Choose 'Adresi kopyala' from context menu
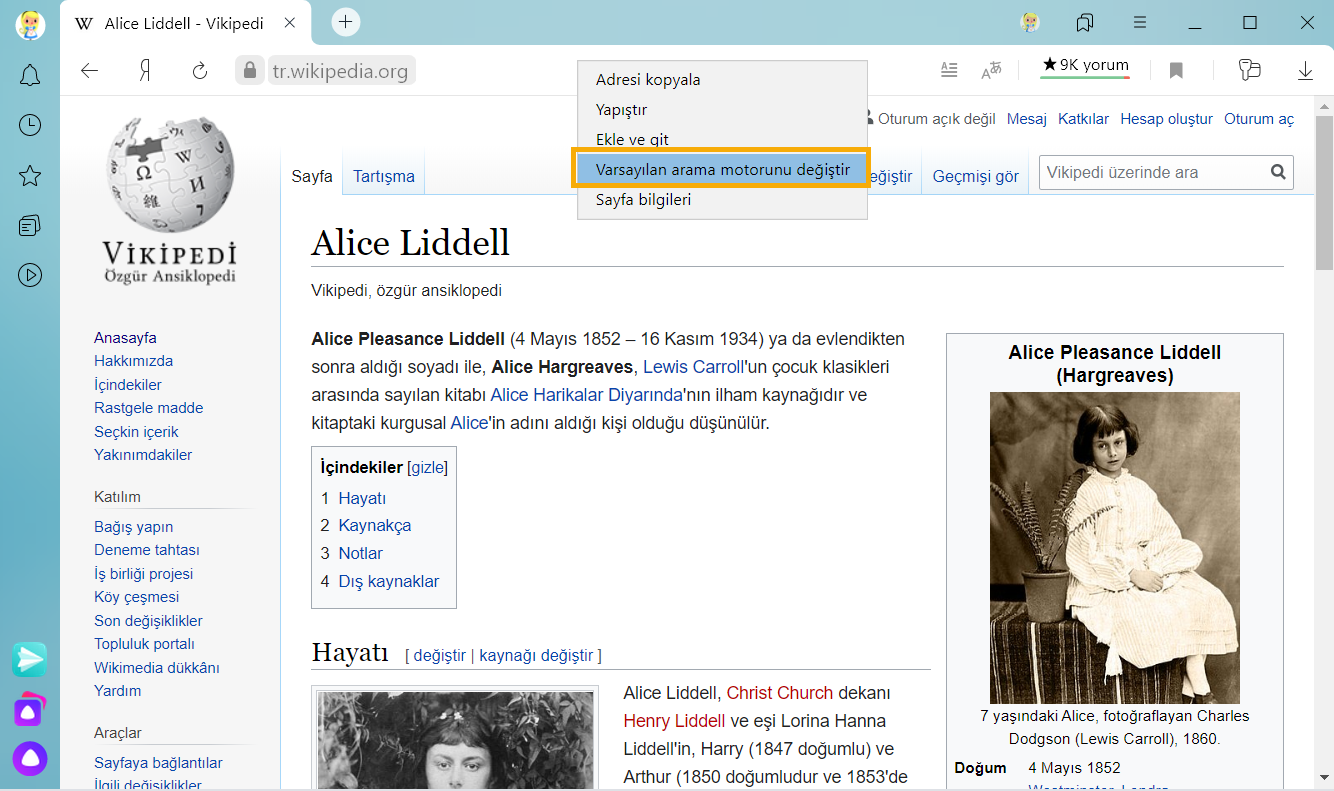 point(722,80)
